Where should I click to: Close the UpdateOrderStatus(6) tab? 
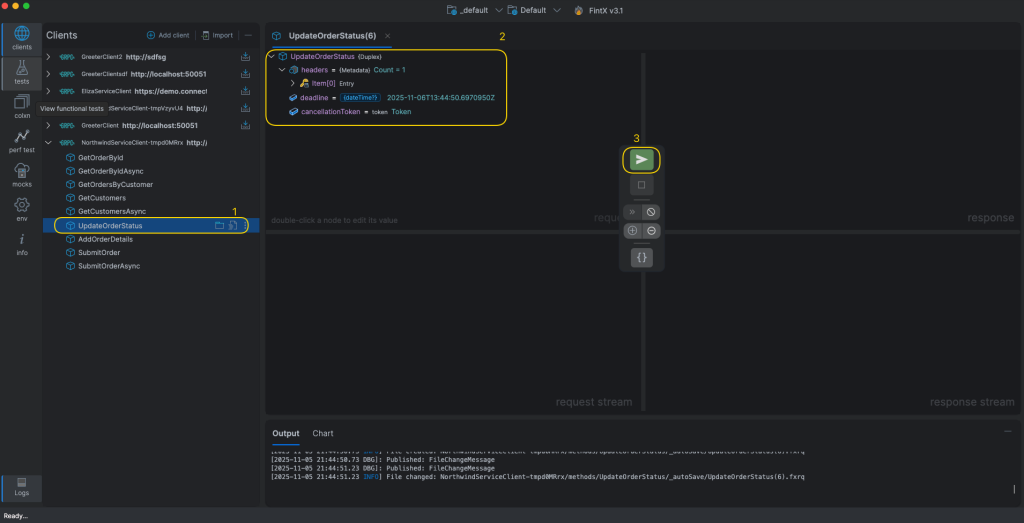click(x=388, y=36)
